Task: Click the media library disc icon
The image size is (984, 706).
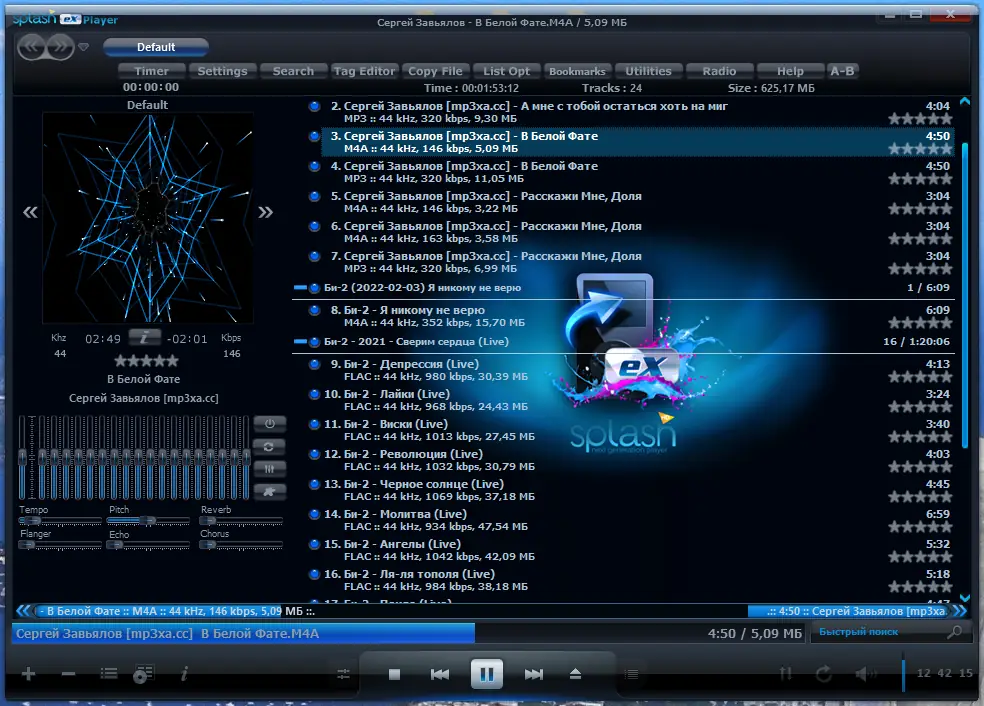Action: click(x=143, y=674)
